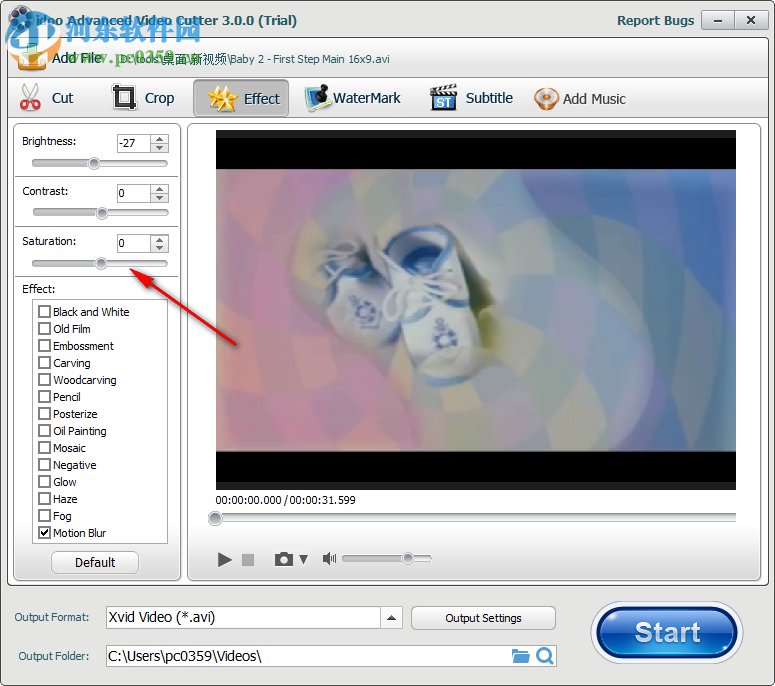The width and height of the screenshot is (775, 686).
Task: Click the video timeline seek handle
Action: click(x=215, y=518)
